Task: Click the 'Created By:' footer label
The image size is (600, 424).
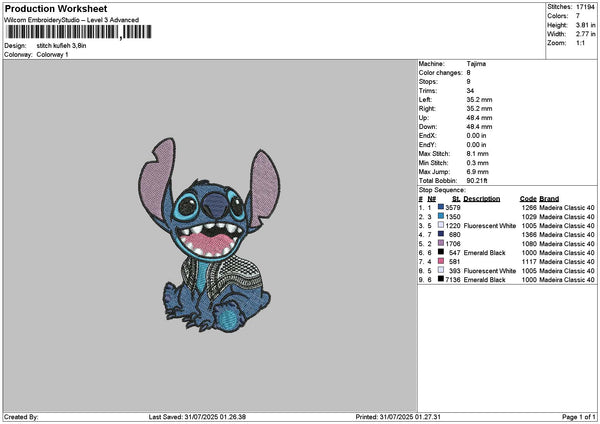Action: click(21, 417)
